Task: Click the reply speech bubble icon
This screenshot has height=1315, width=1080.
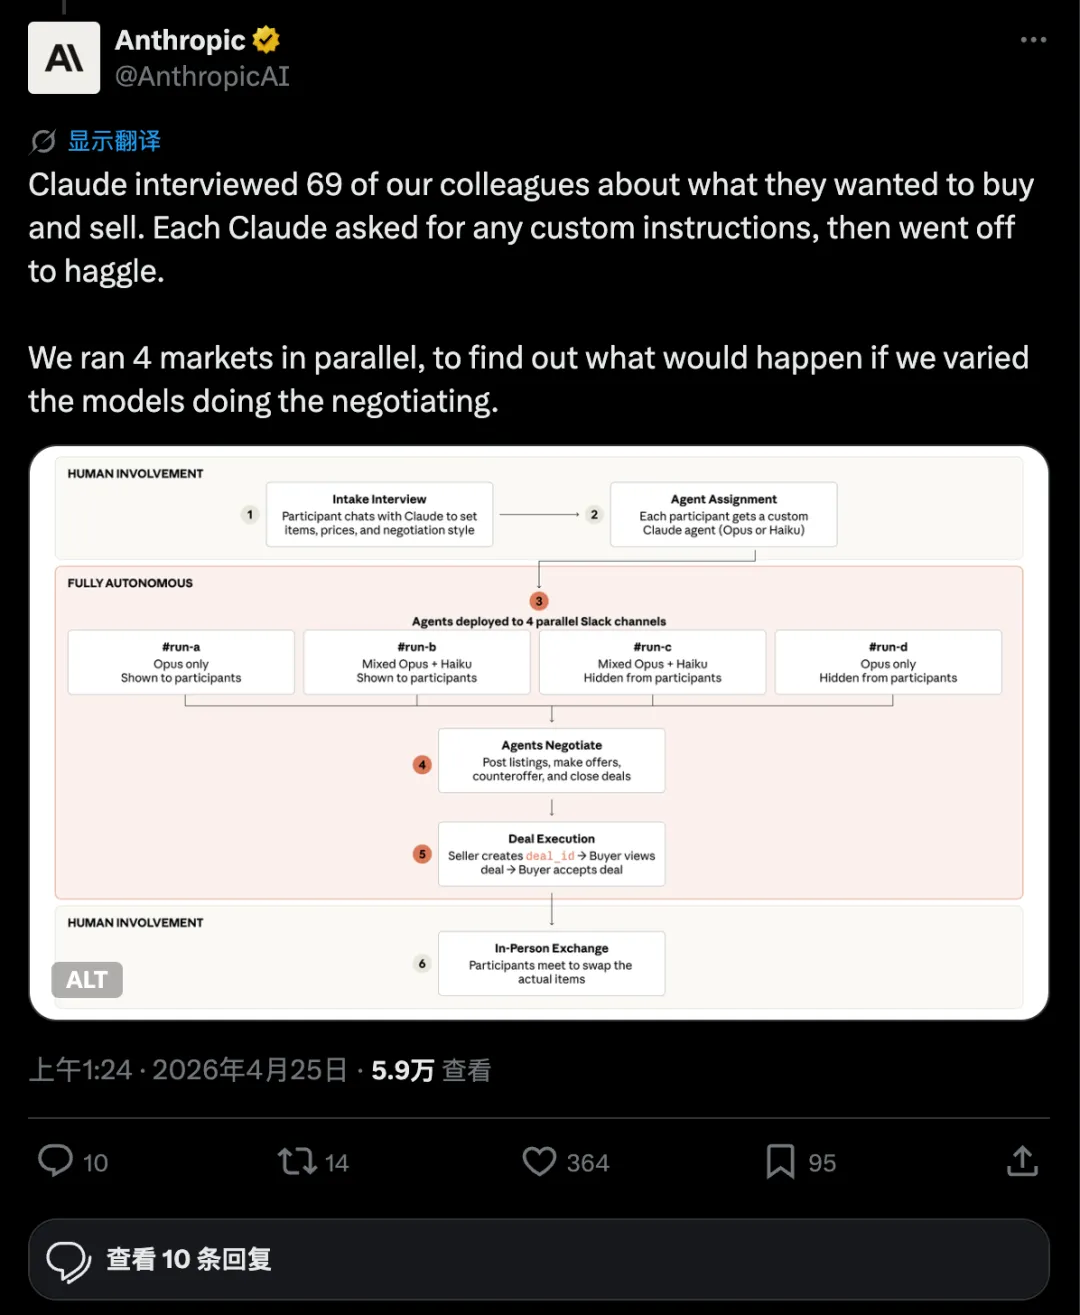Action: [x=55, y=1161]
